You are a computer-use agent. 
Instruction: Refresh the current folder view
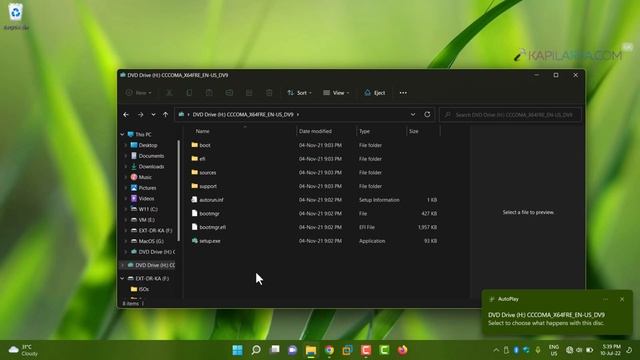427,115
